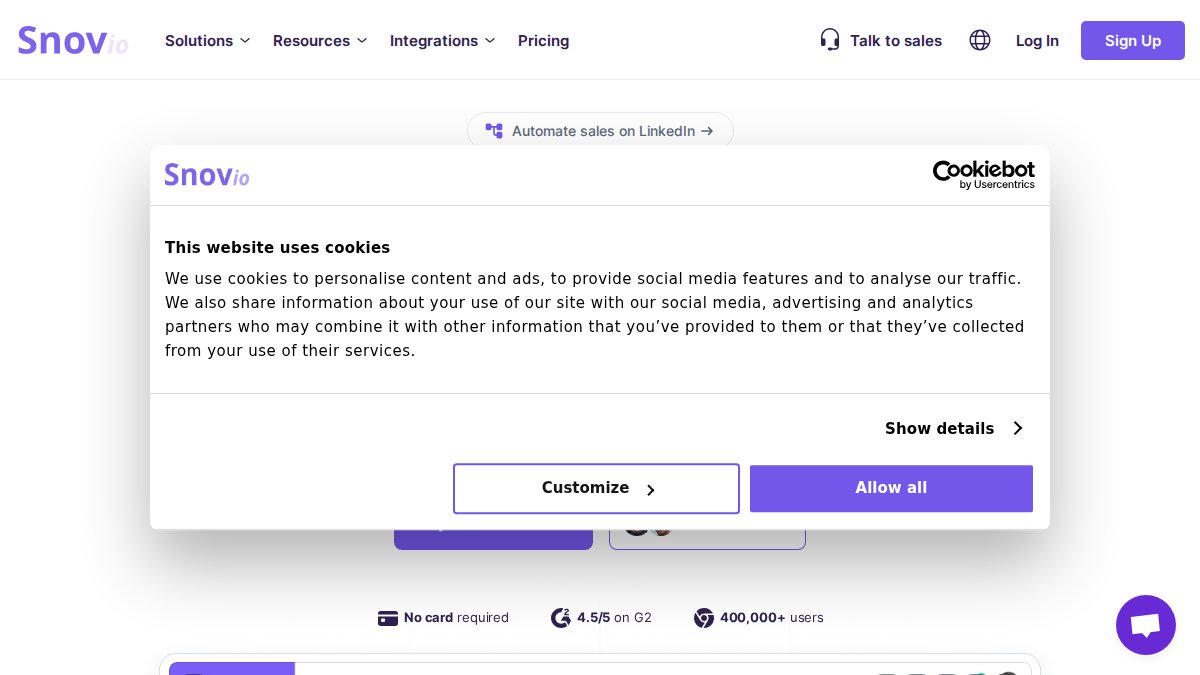Image resolution: width=1200 pixels, height=675 pixels.
Task: Click the Cookiebot by Usercentrics logo
Action: (x=983, y=175)
